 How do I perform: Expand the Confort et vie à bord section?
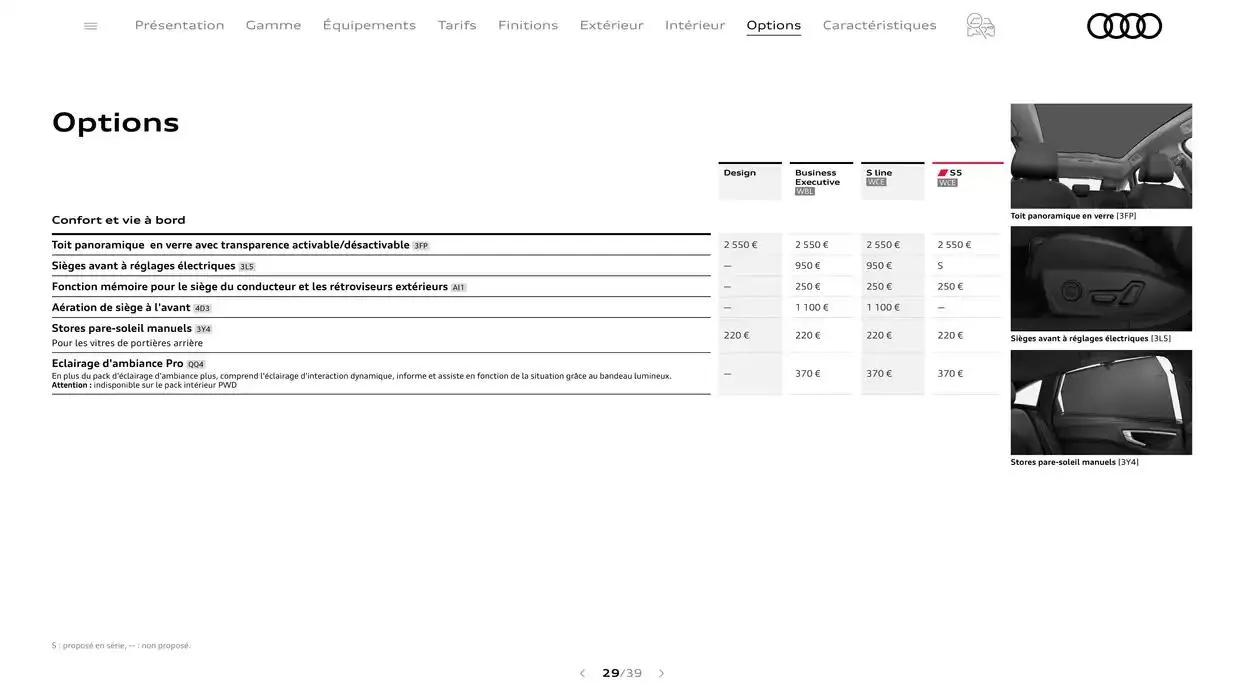(118, 219)
